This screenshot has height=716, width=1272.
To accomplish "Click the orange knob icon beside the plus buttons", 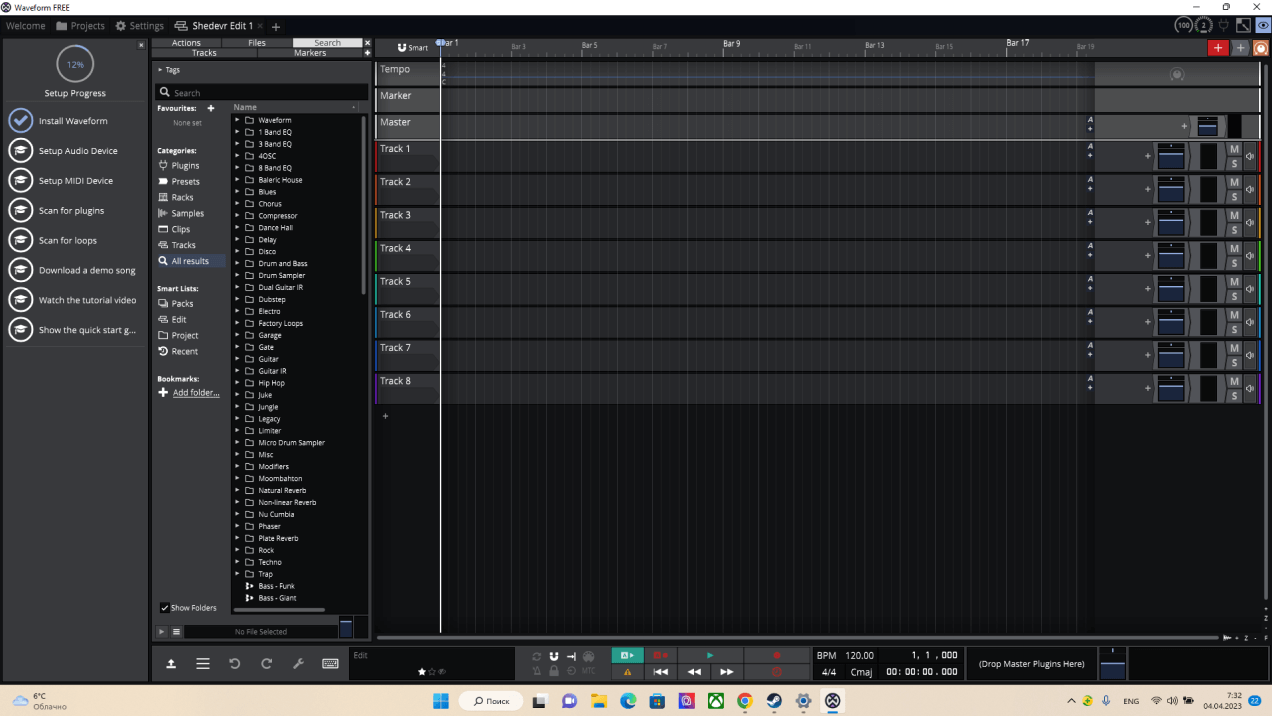I will (1261, 48).
